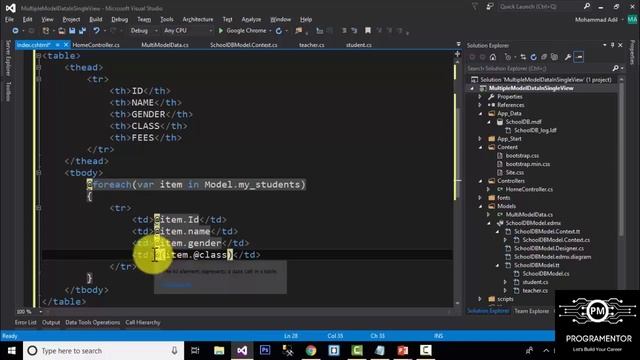
Task: Start debugging with Google Chrome play button
Action: [x=220, y=31]
